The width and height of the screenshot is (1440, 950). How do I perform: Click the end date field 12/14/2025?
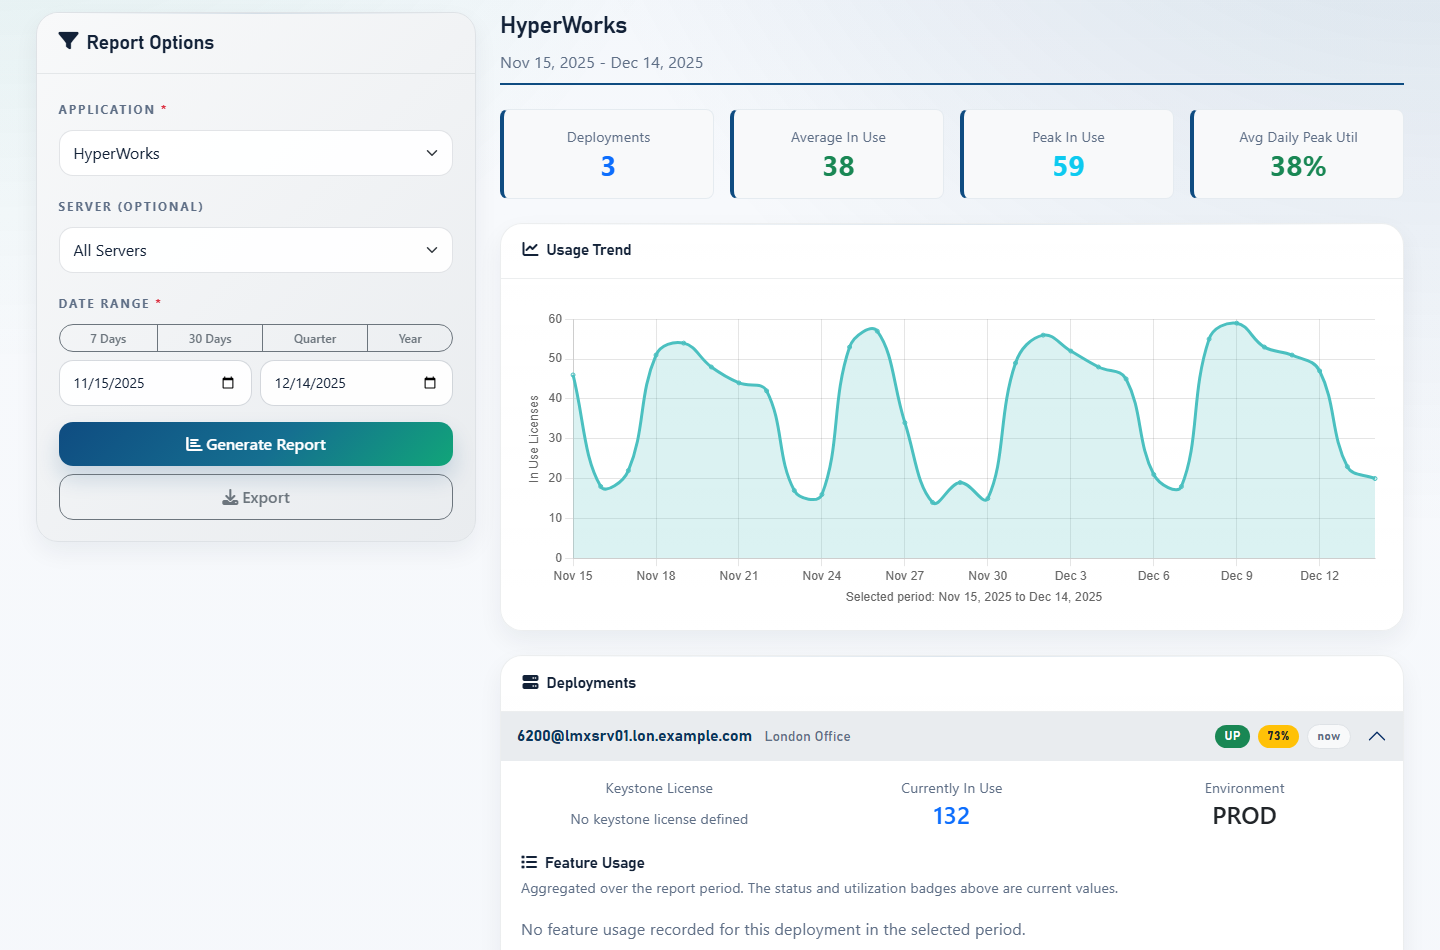[356, 383]
